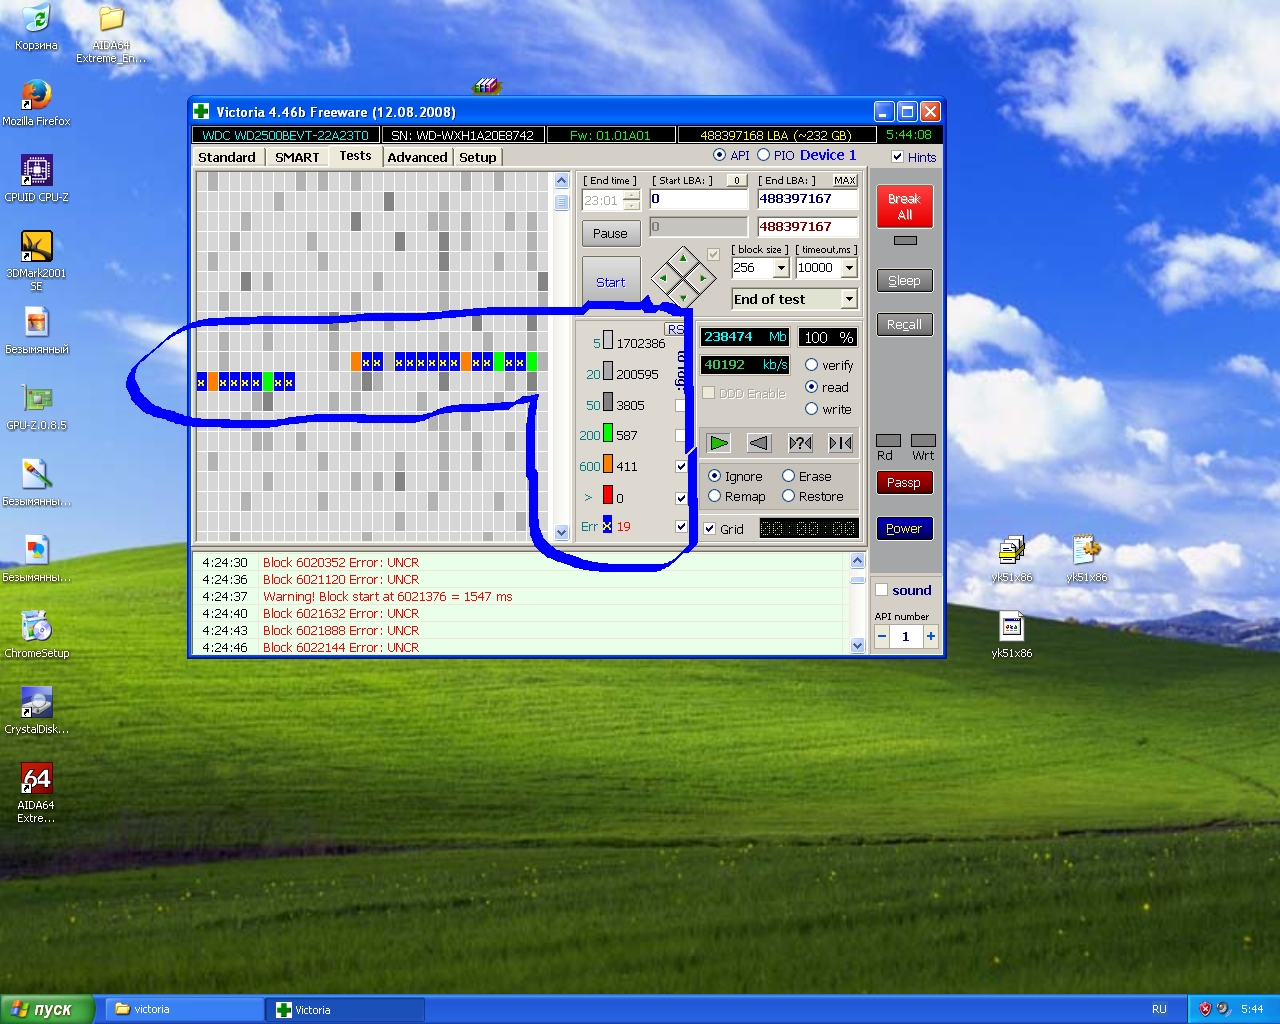1280x1024 pixels.
Task: Click the green 200 ms legend swatch
Action: pos(608,434)
